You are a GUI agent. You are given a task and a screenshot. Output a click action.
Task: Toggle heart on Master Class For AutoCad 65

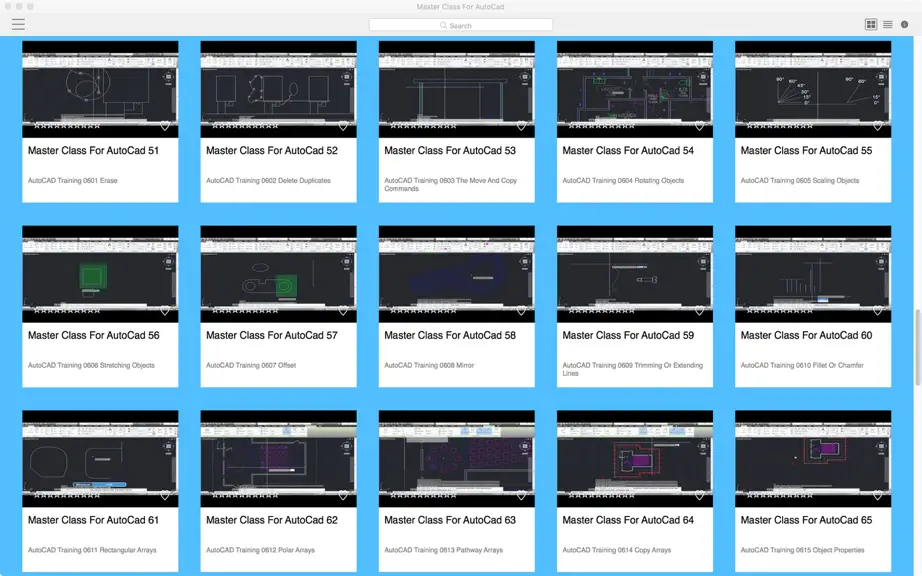pos(878,495)
